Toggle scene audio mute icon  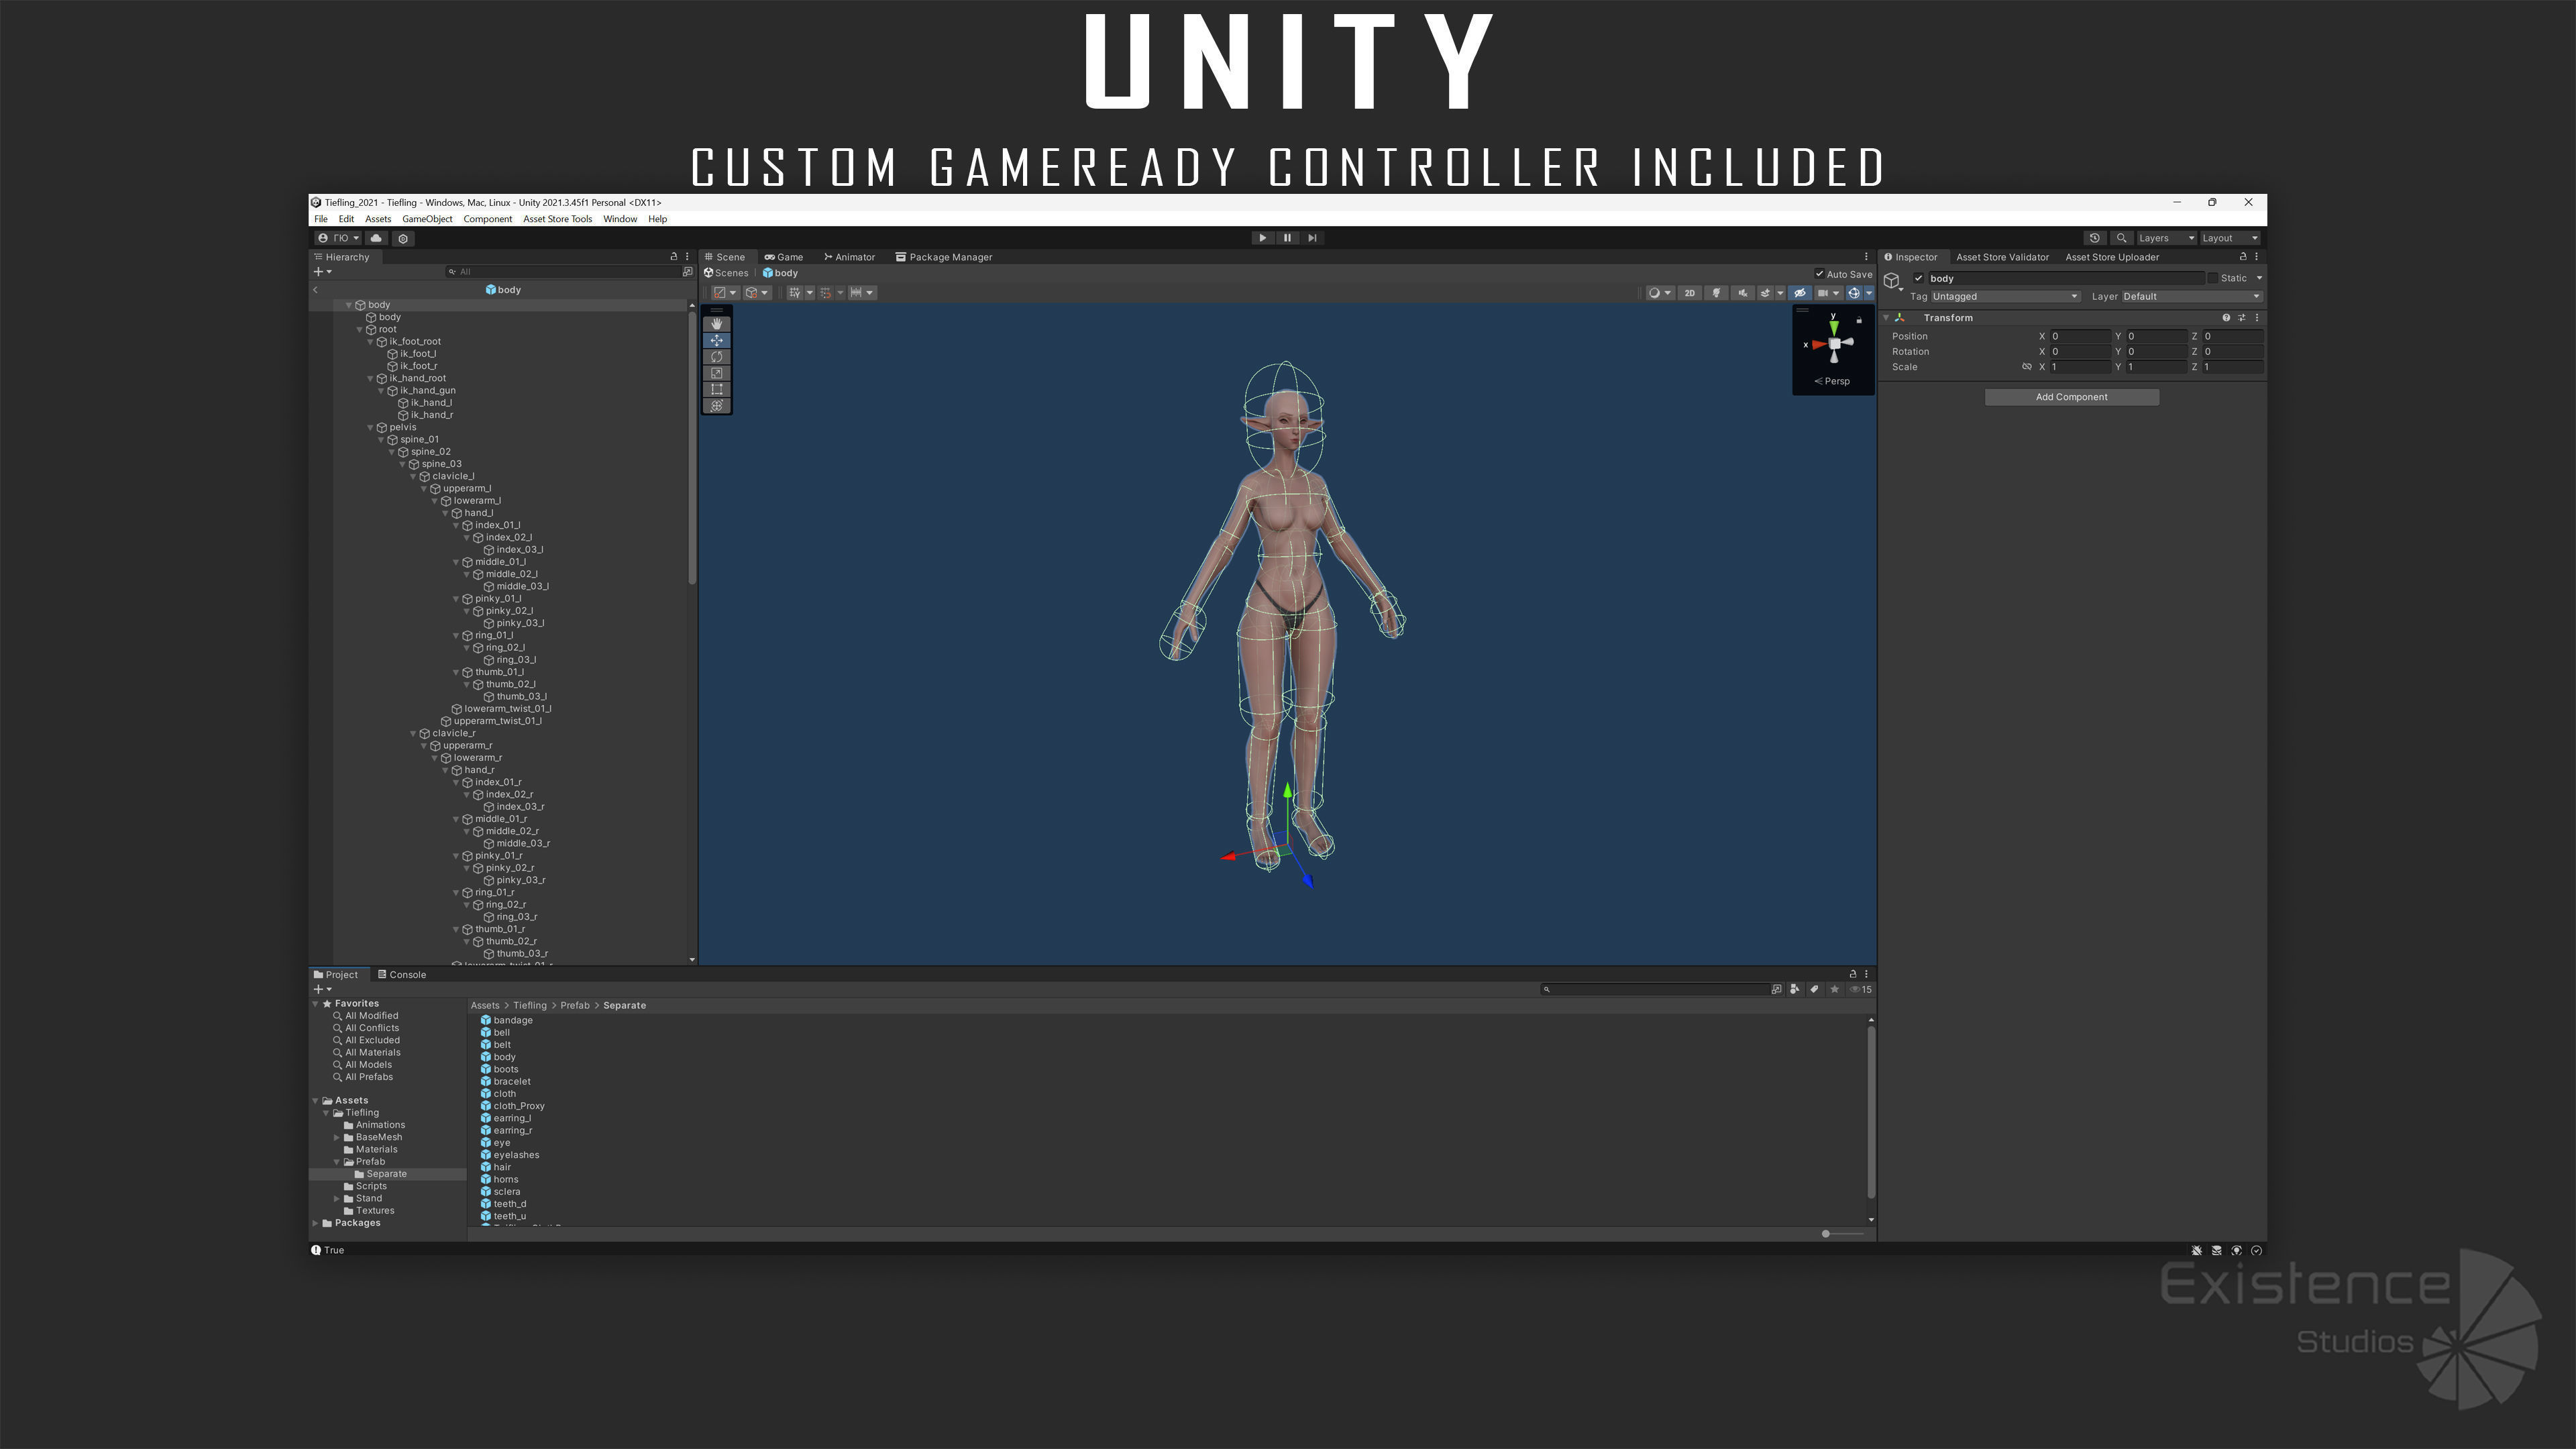pos(1742,293)
